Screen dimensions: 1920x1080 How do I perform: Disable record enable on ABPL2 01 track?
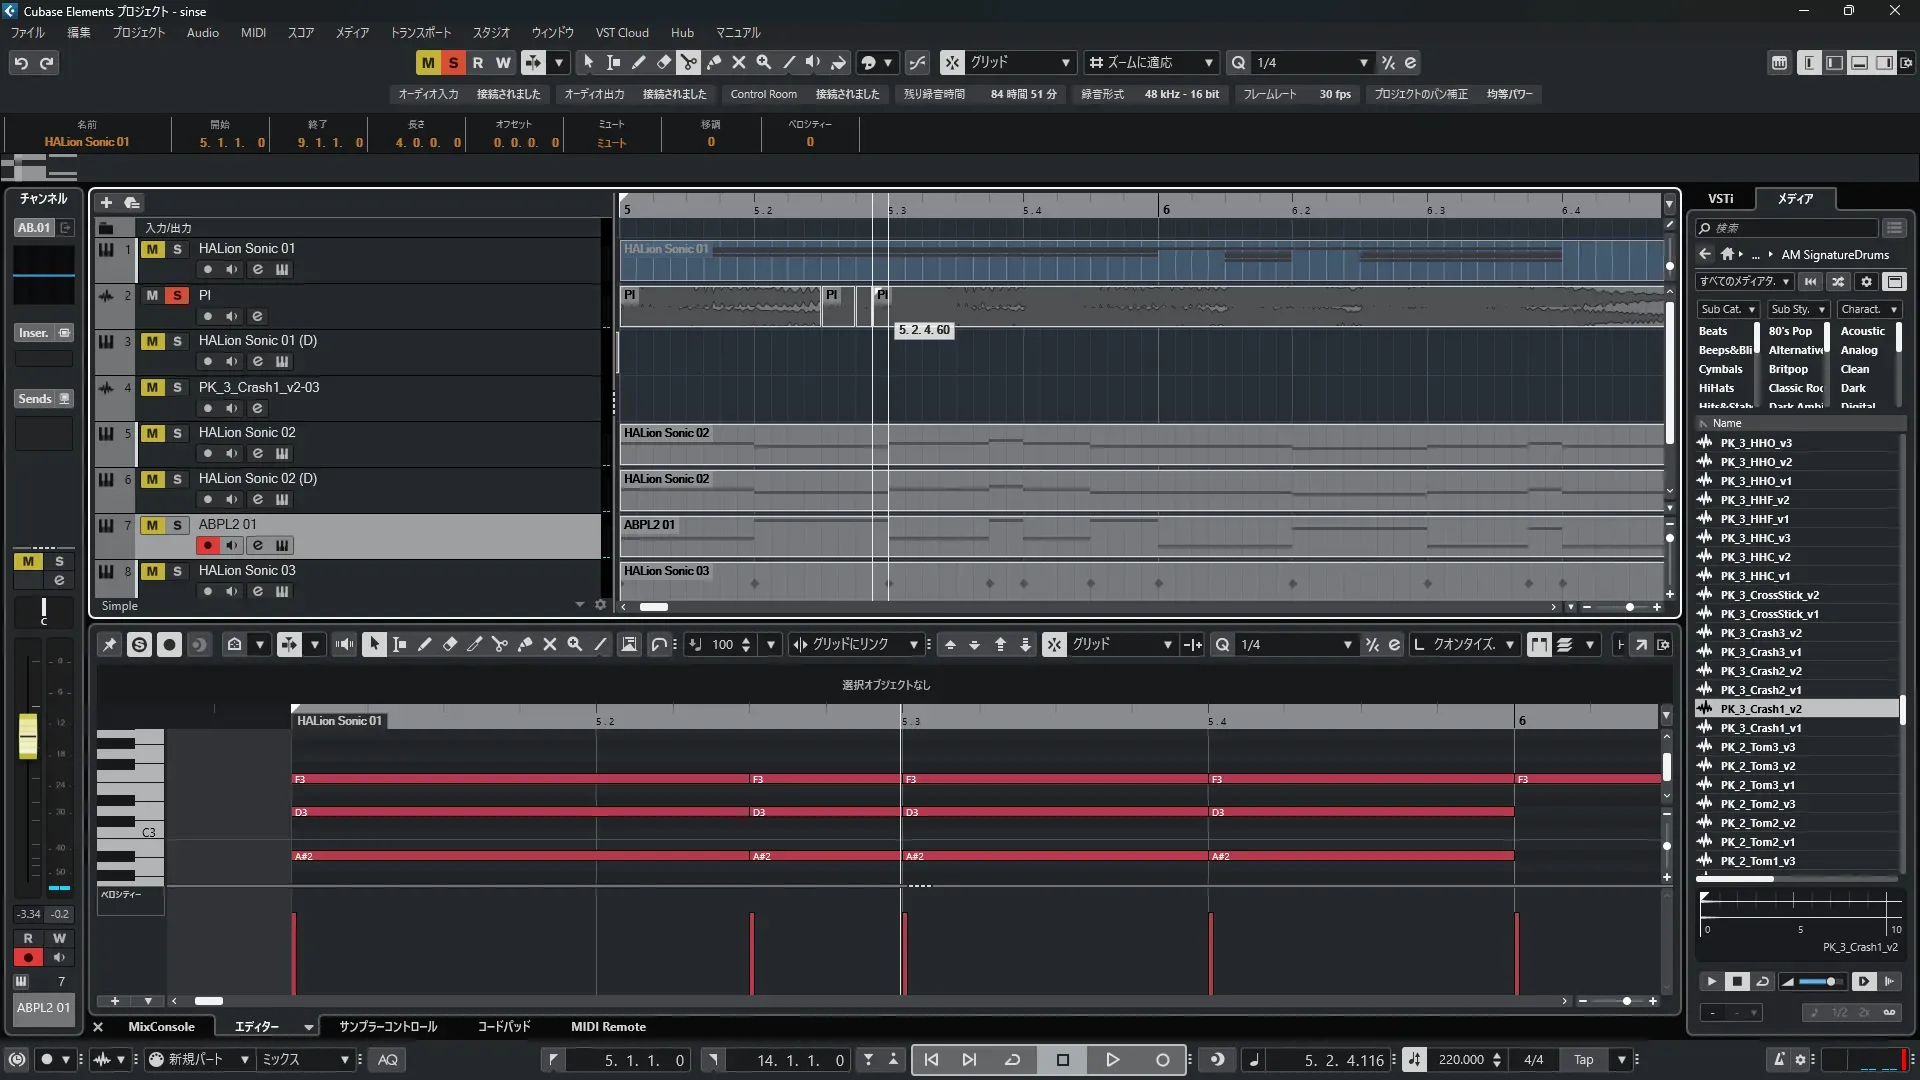point(207,545)
